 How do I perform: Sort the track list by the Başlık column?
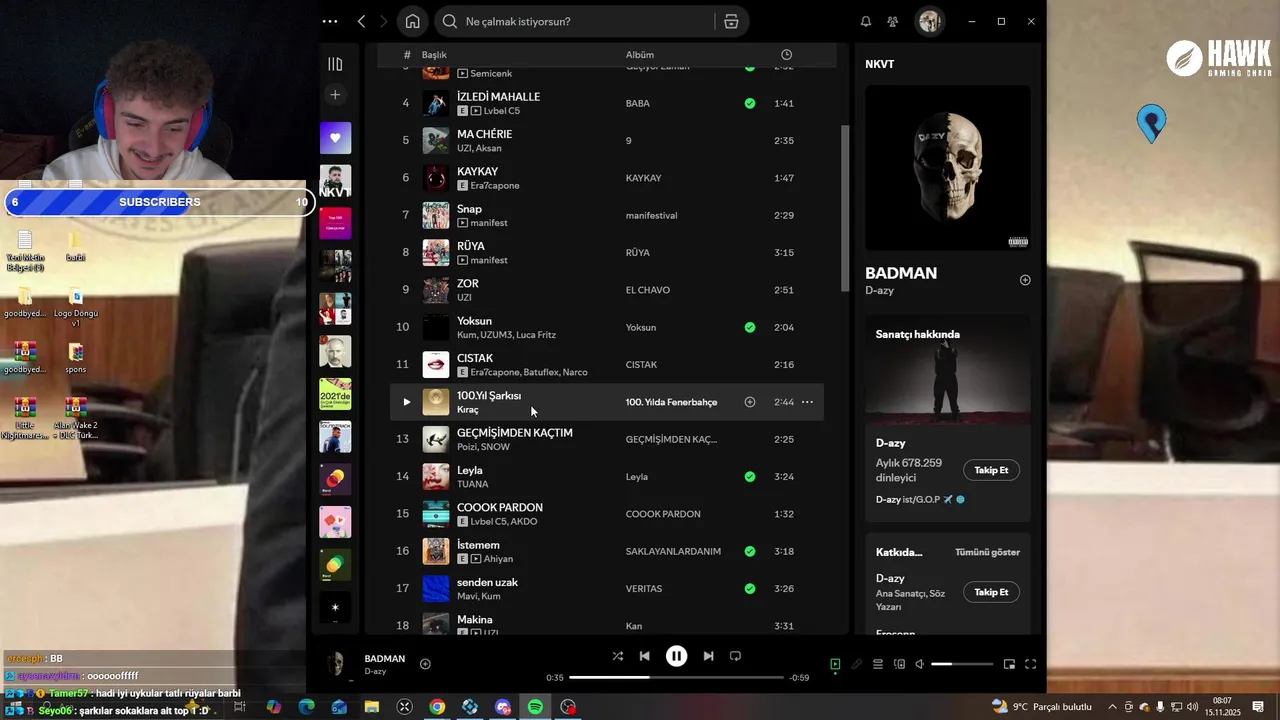[434, 55]
